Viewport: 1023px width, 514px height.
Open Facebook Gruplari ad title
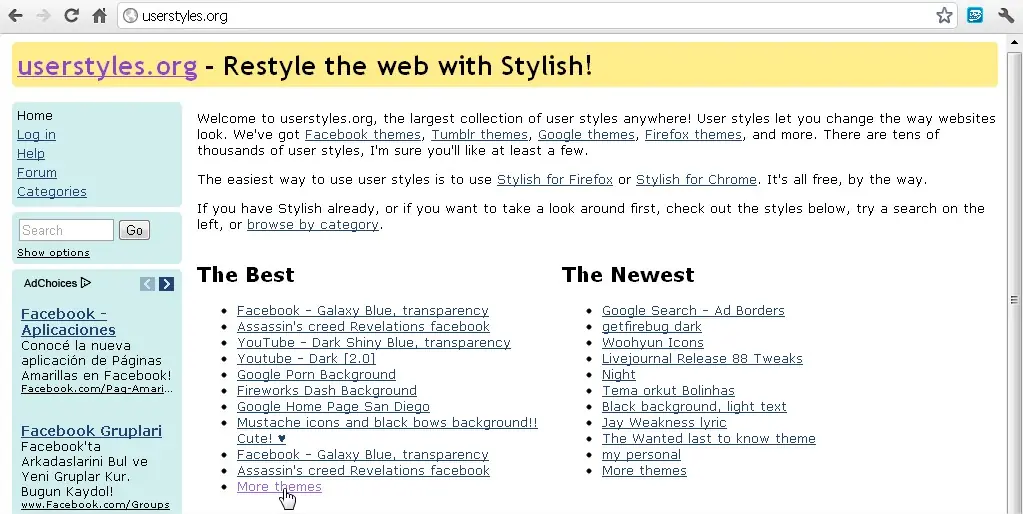(91, 431)
